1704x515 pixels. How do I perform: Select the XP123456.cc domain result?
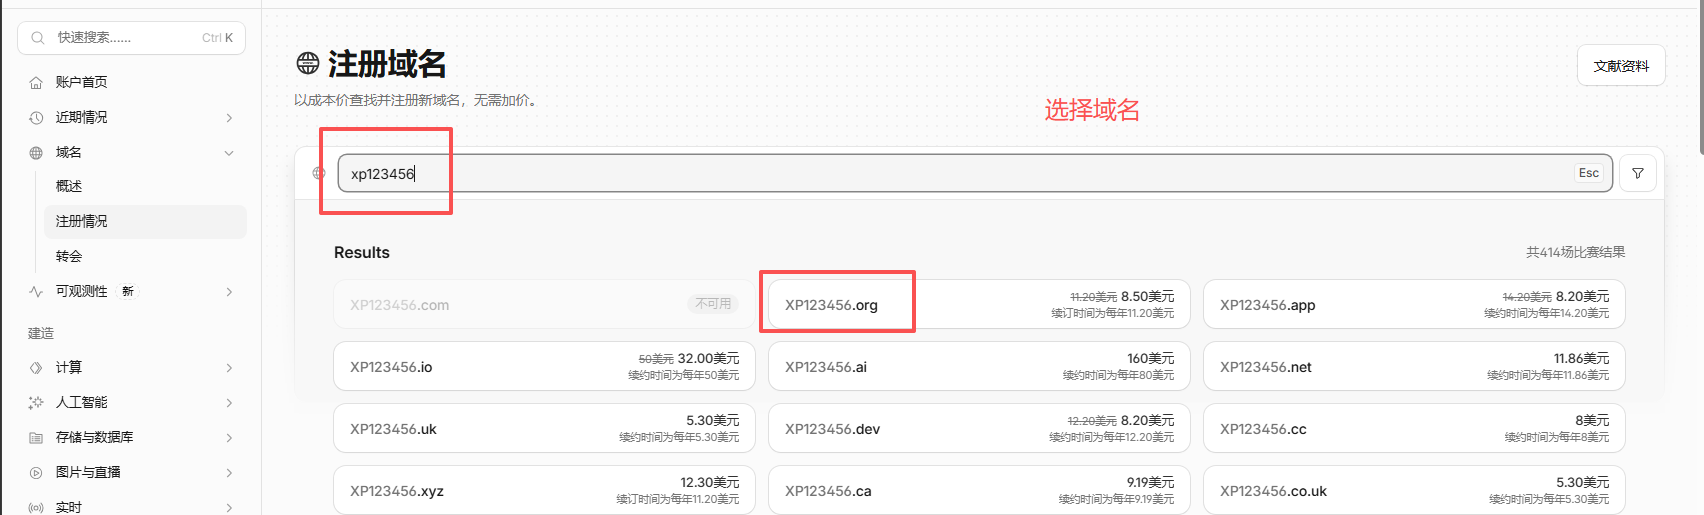coord(1414,428)
